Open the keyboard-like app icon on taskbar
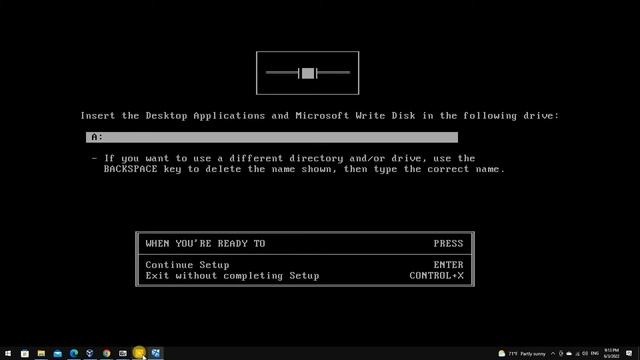This screenshot has width=640, height=360. click(x=123, y=353)
